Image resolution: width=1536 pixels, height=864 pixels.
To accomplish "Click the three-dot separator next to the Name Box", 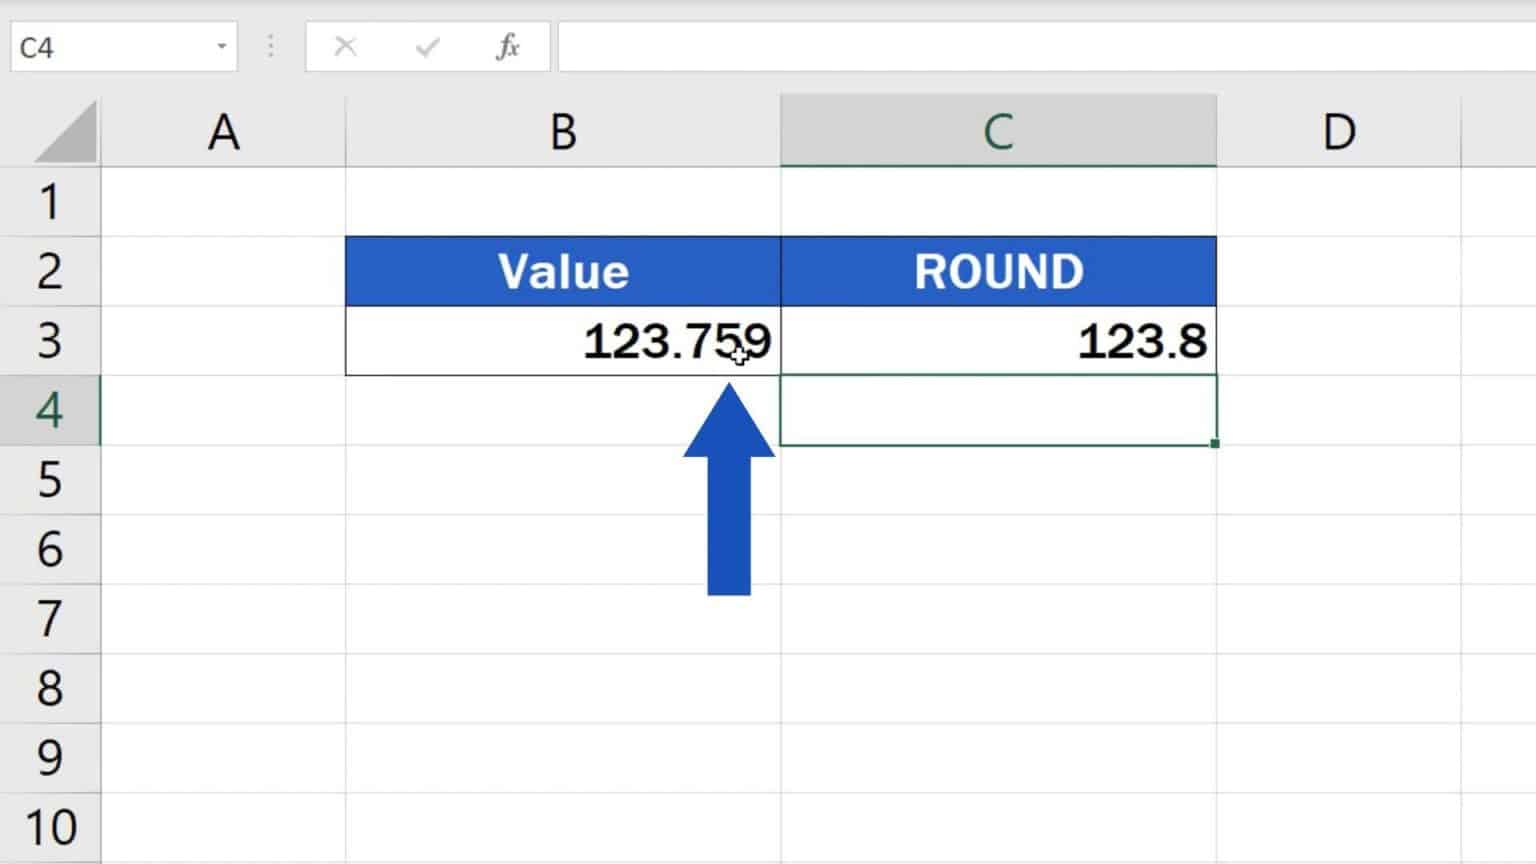I will (270, 45).
